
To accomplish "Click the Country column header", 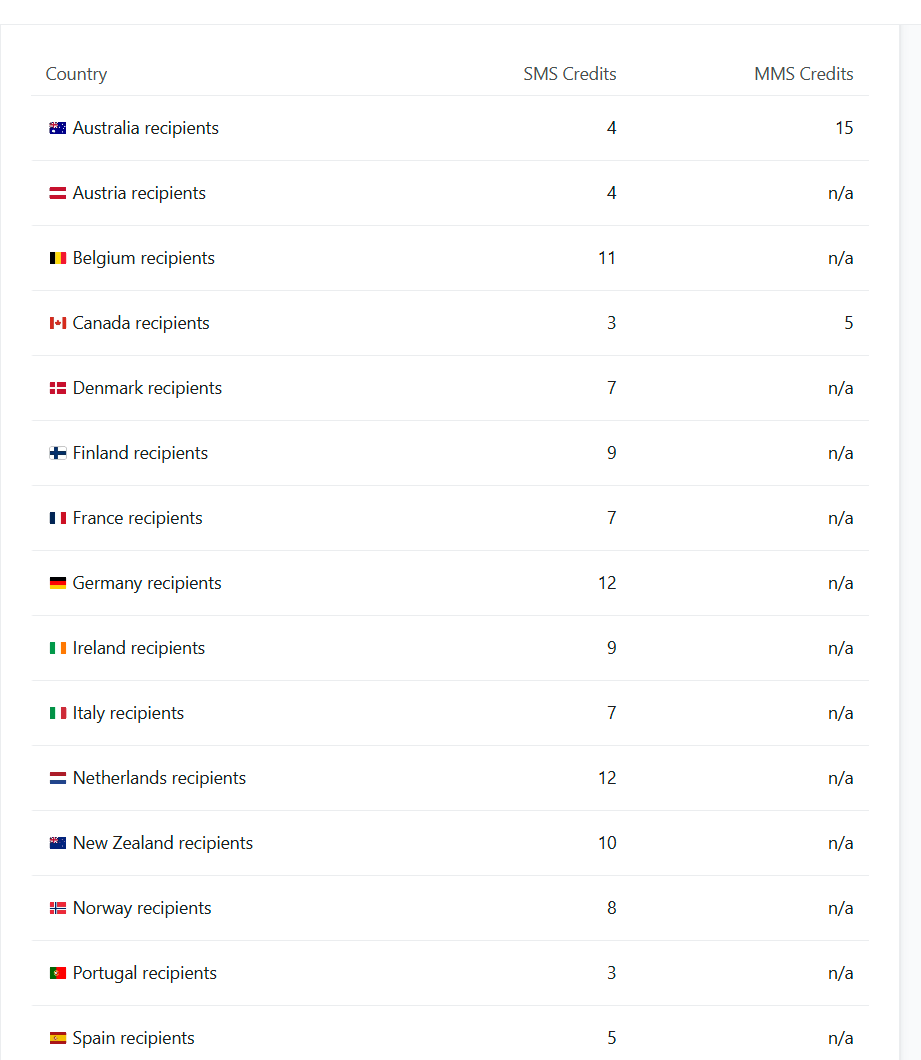I will point(76,74).
